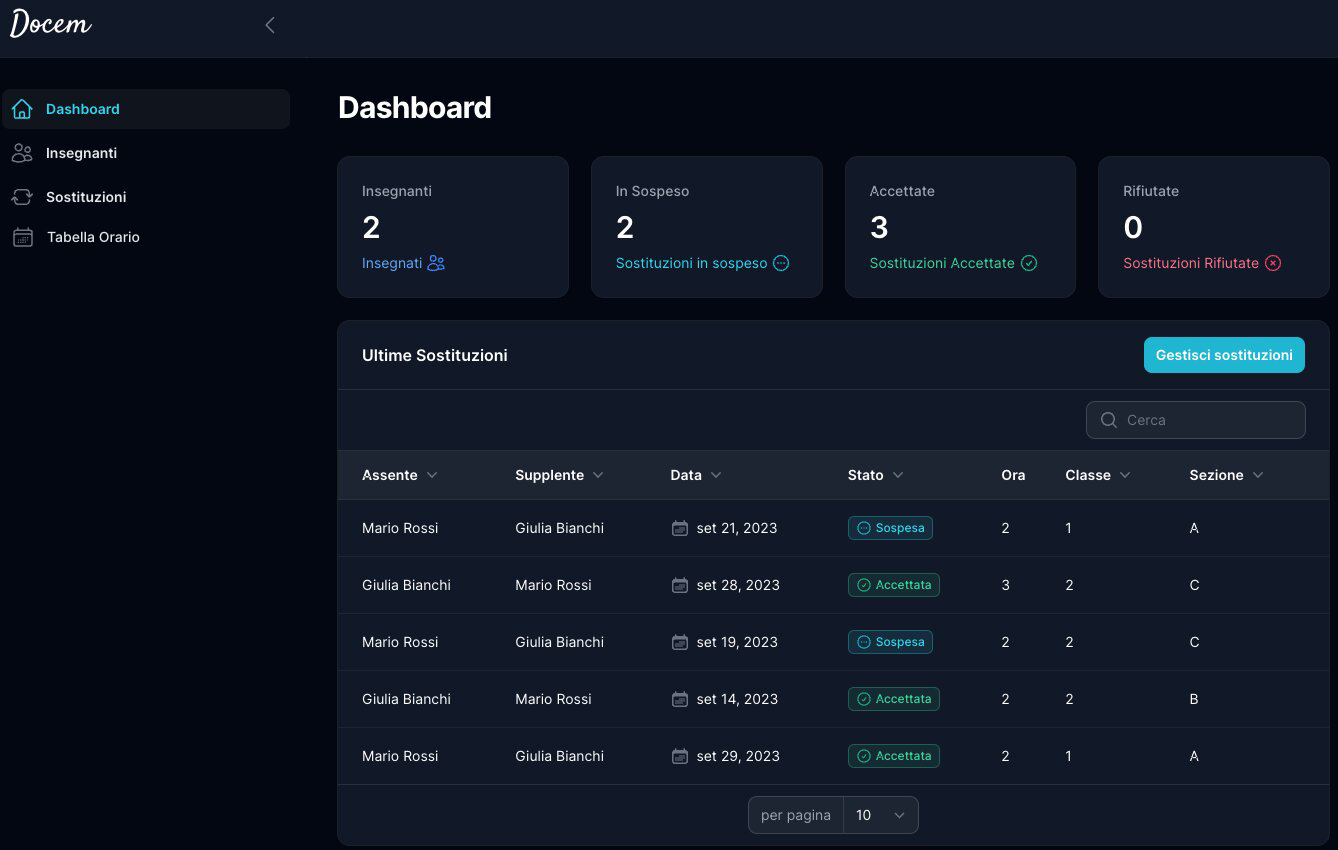Sort by the Data column header
Image resolution: width=1338 pixels, height=850 pixels.
696,475
